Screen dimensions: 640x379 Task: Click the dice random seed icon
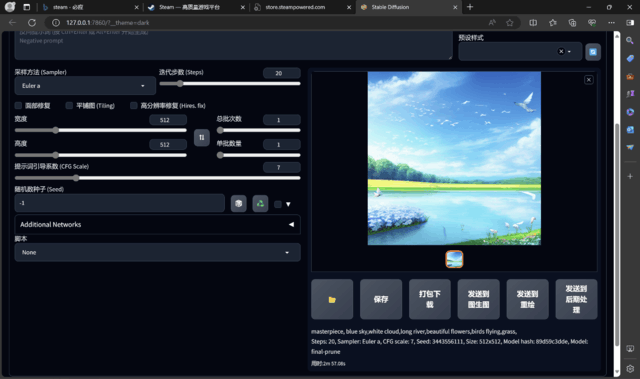pyautogui.click(x=238, y=203)
